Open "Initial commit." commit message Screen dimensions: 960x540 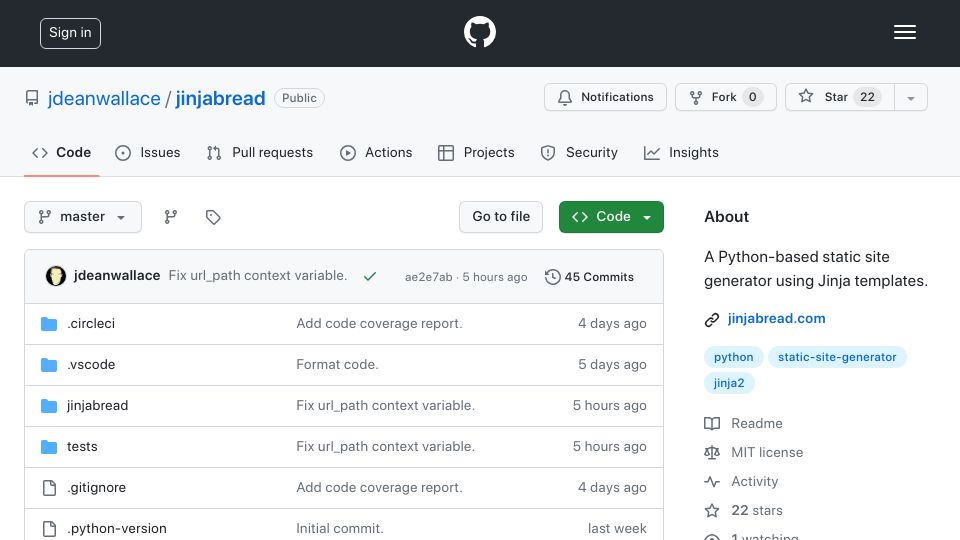tap(340, 528)
